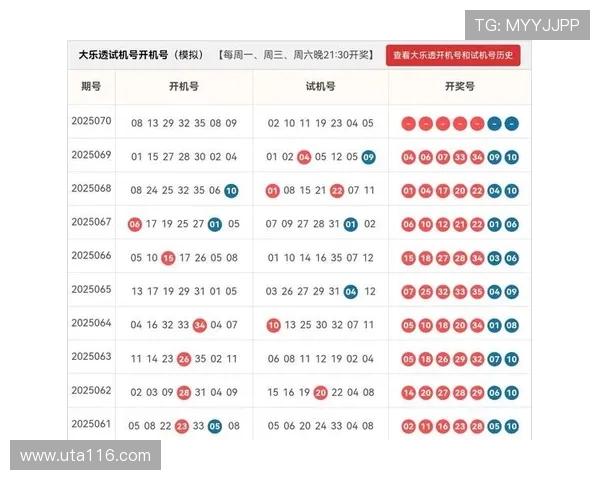Click number 13 in 2025065 开机号
The height and width of the screenshot is (480, 600).
[x=137, y=291]
